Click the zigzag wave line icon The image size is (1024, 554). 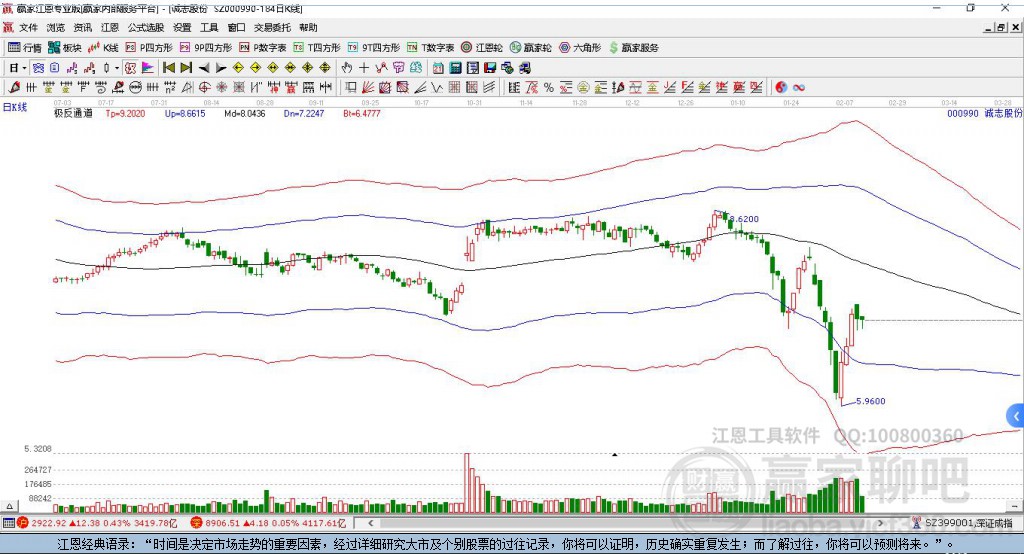(437, 87)
